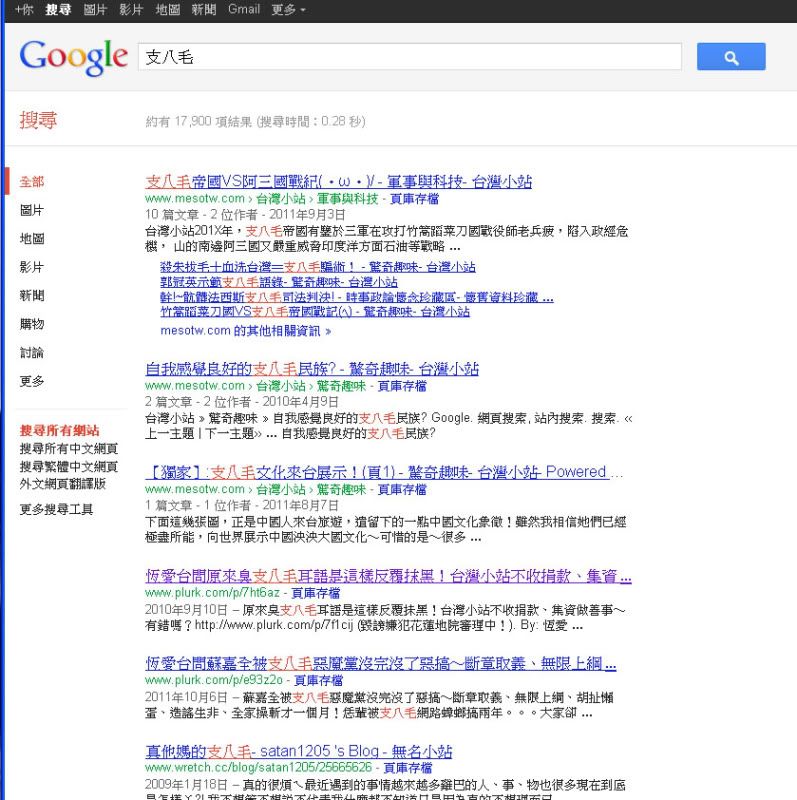
Task: Open result 真他媽的支八毛 satan1205's Blog
Action: point(298,751)
